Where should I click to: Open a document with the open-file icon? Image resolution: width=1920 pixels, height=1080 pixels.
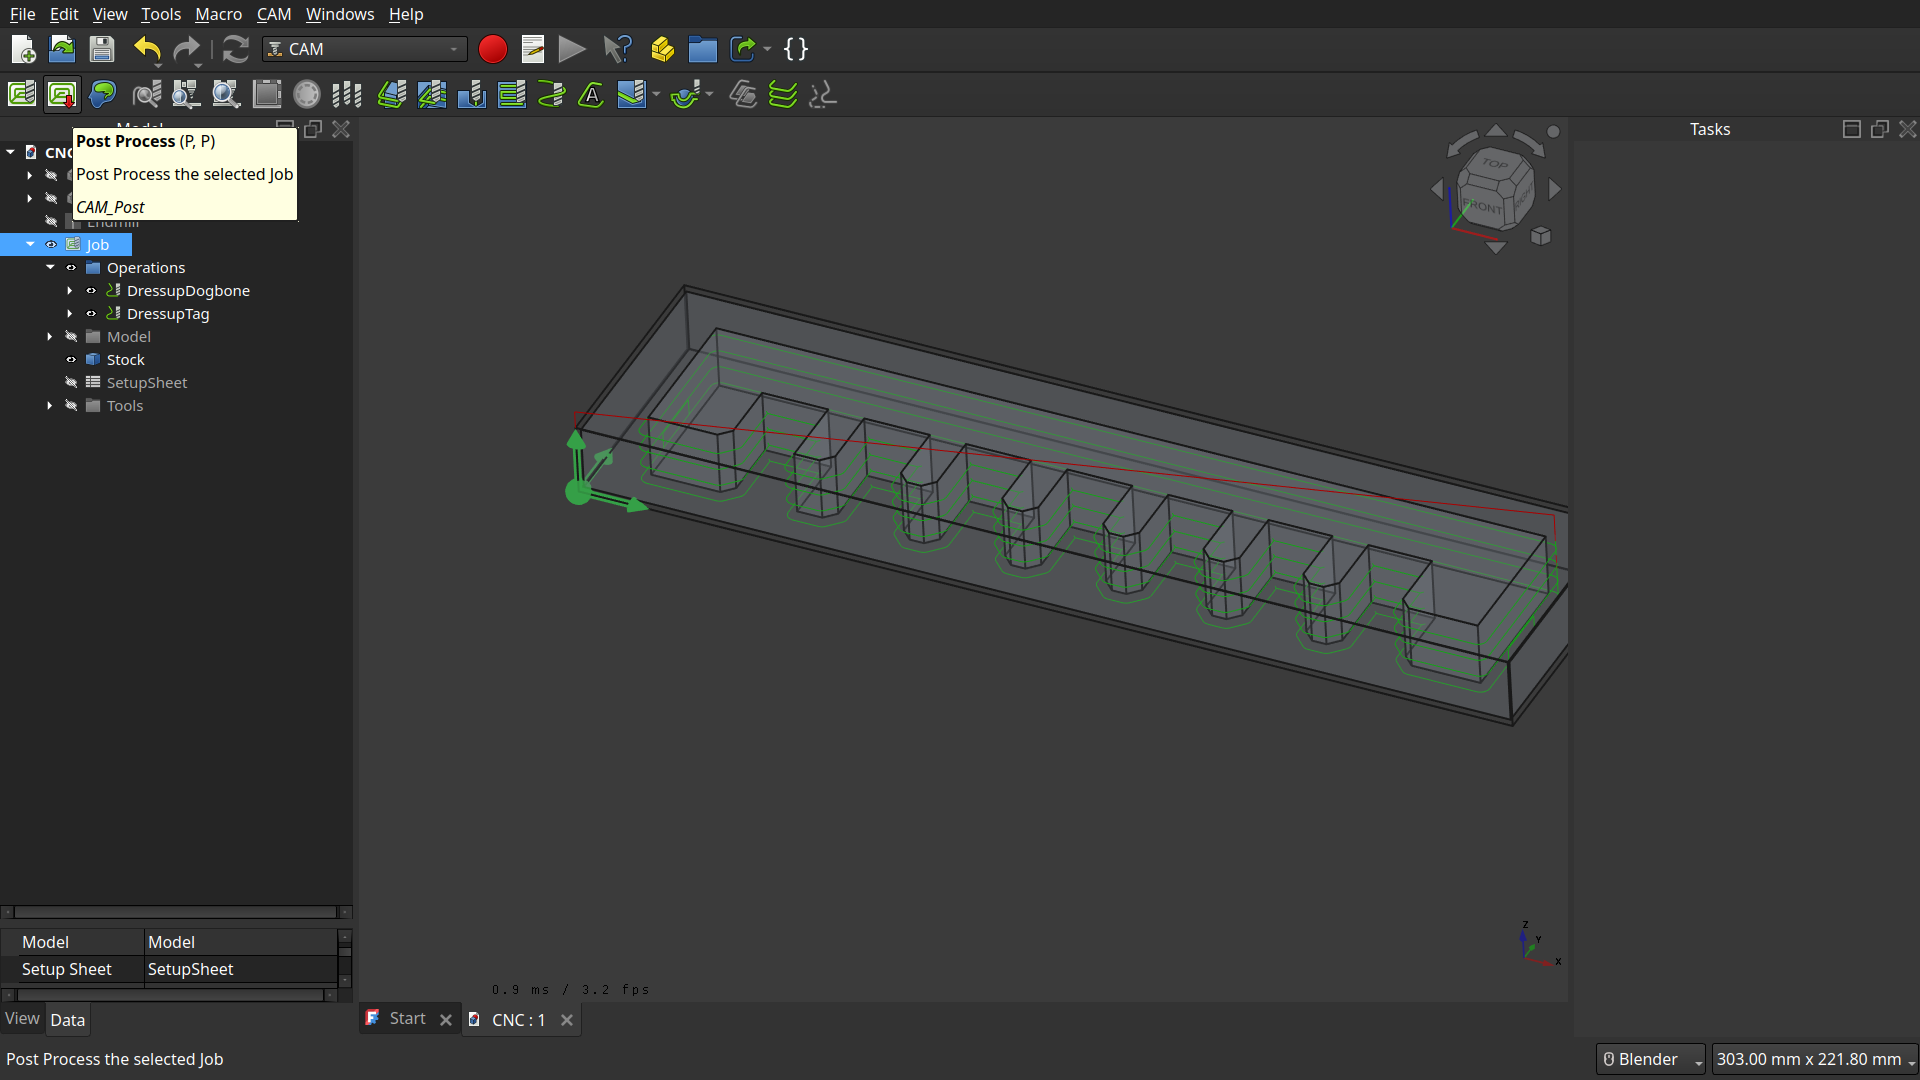coord(62,49)
